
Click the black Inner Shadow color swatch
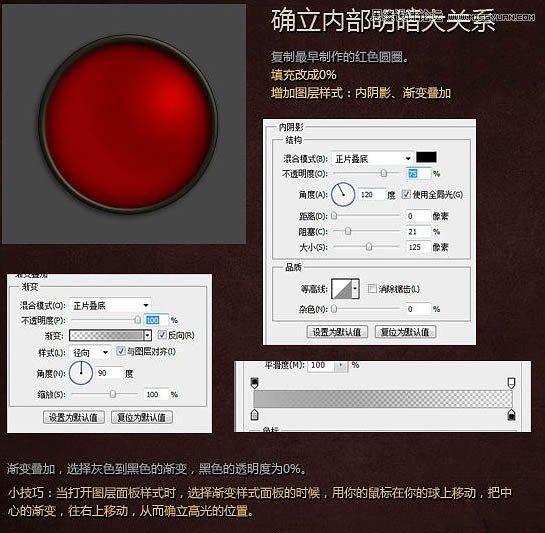pos(426,157)
